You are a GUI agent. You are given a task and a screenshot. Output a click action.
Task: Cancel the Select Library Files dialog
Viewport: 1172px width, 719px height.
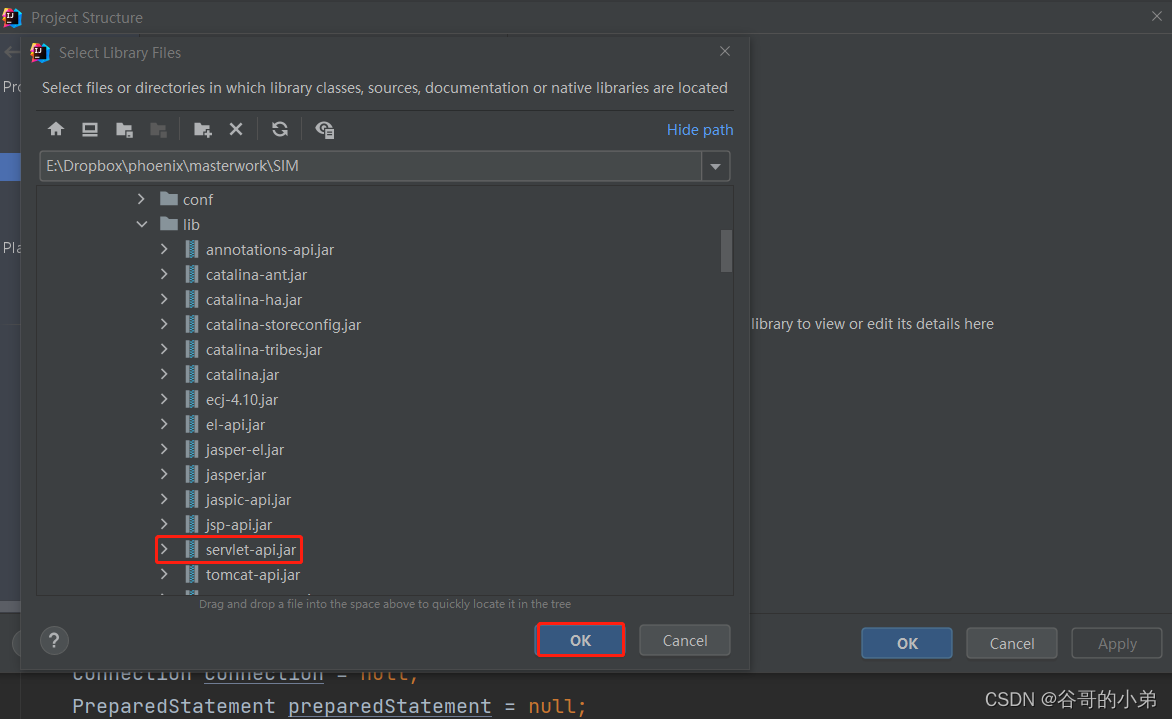685,641
